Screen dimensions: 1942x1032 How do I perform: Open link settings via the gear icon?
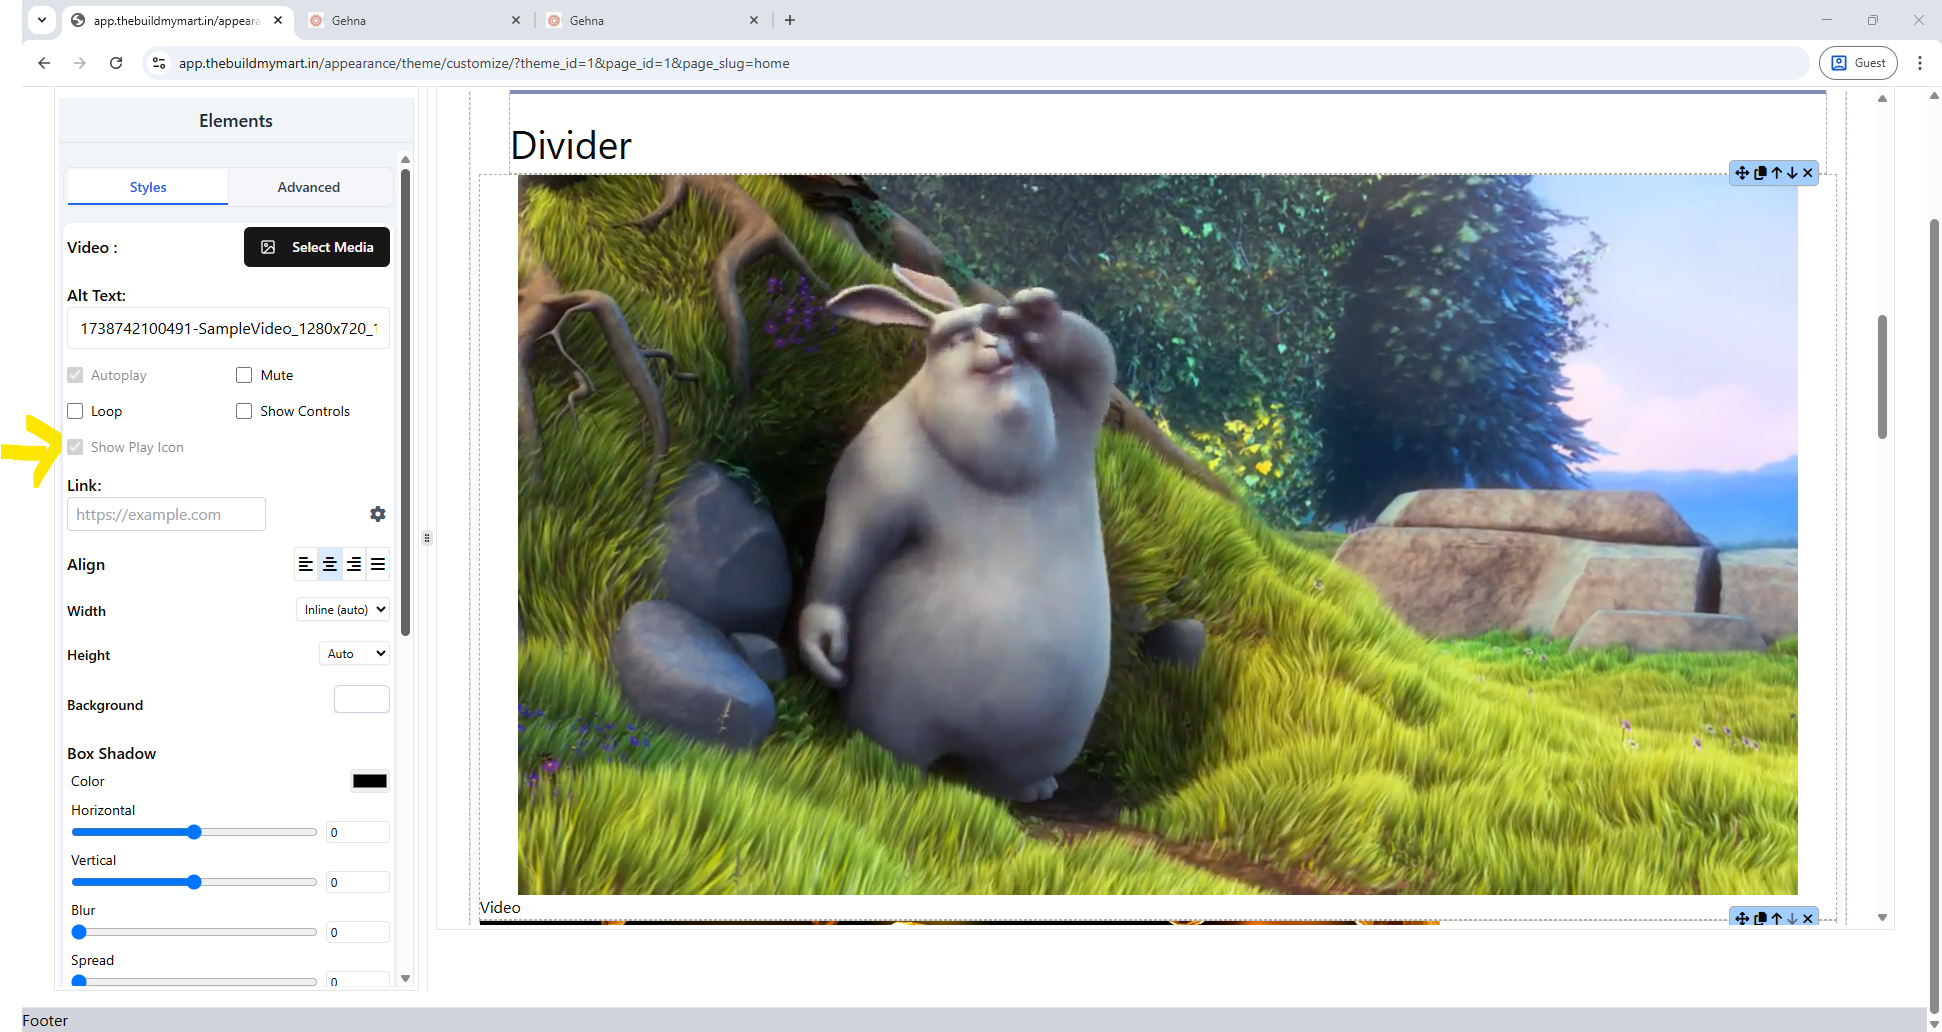(x=377, y=514)
